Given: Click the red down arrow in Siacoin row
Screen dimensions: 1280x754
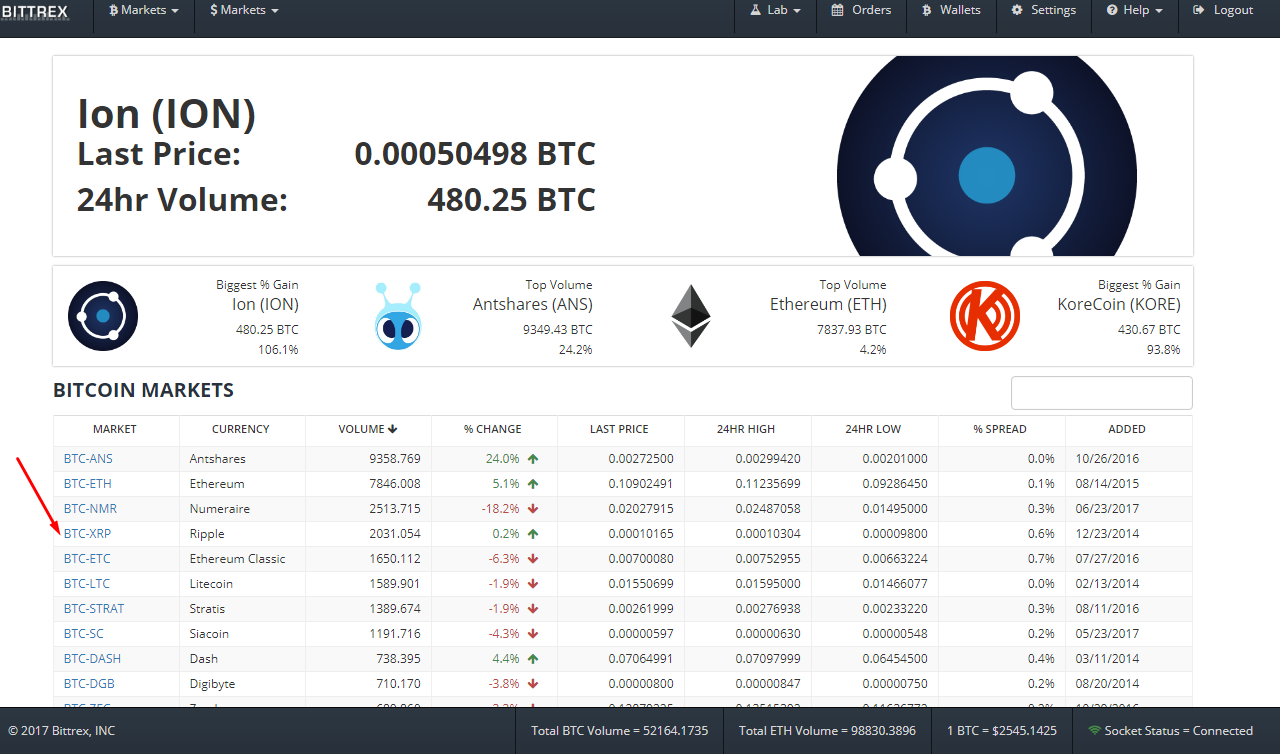Looking at the screenshot, I should [x=533, y=634].
